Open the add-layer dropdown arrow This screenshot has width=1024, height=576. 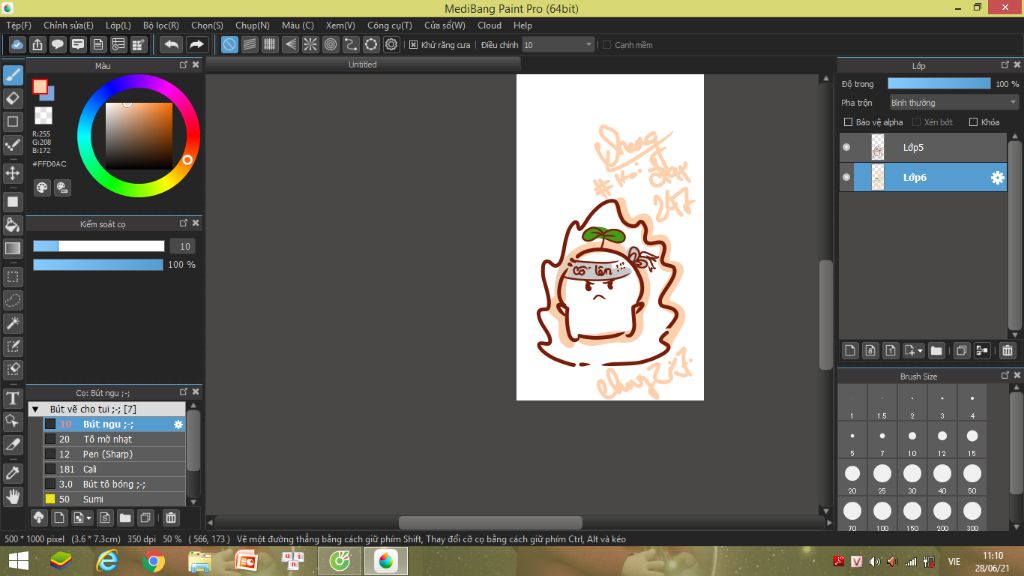[x=920, y=351]
